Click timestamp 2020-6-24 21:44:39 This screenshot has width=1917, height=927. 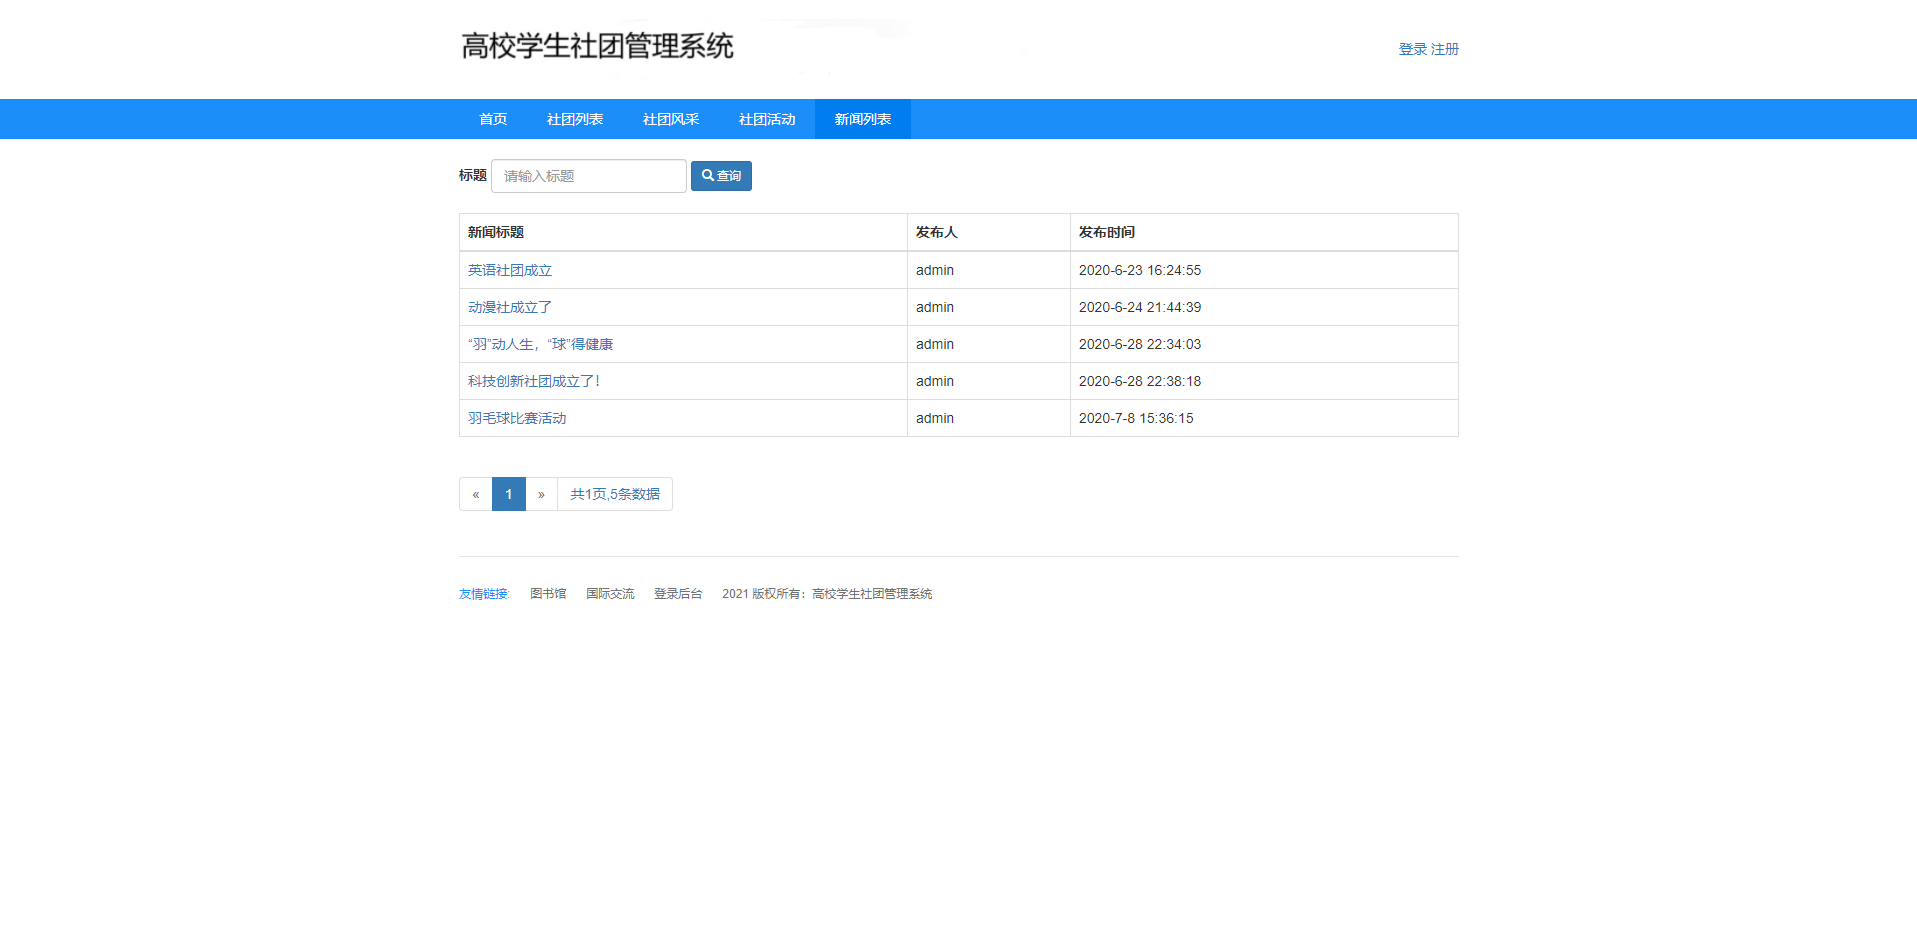point(1140,307)
